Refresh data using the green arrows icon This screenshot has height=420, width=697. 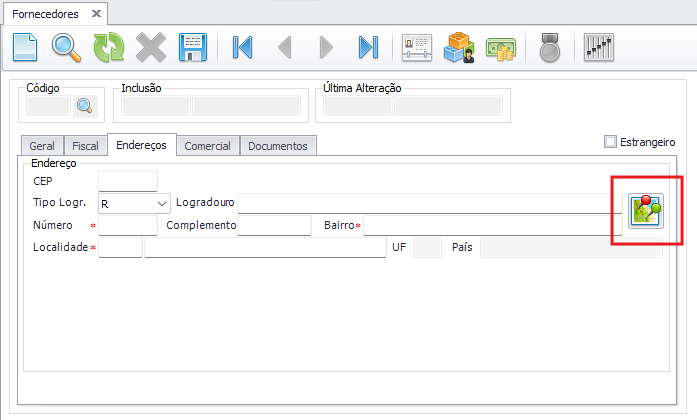(x=107, y=47)
